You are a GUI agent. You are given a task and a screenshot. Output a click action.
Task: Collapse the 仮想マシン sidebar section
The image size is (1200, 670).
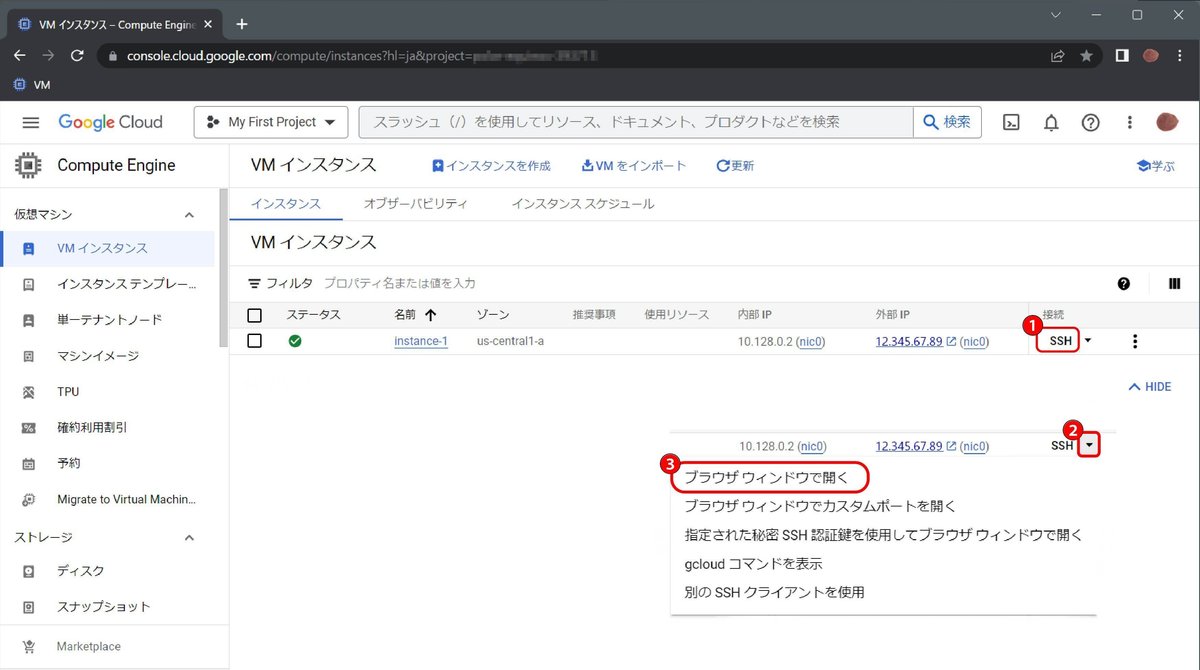(189, 214)
